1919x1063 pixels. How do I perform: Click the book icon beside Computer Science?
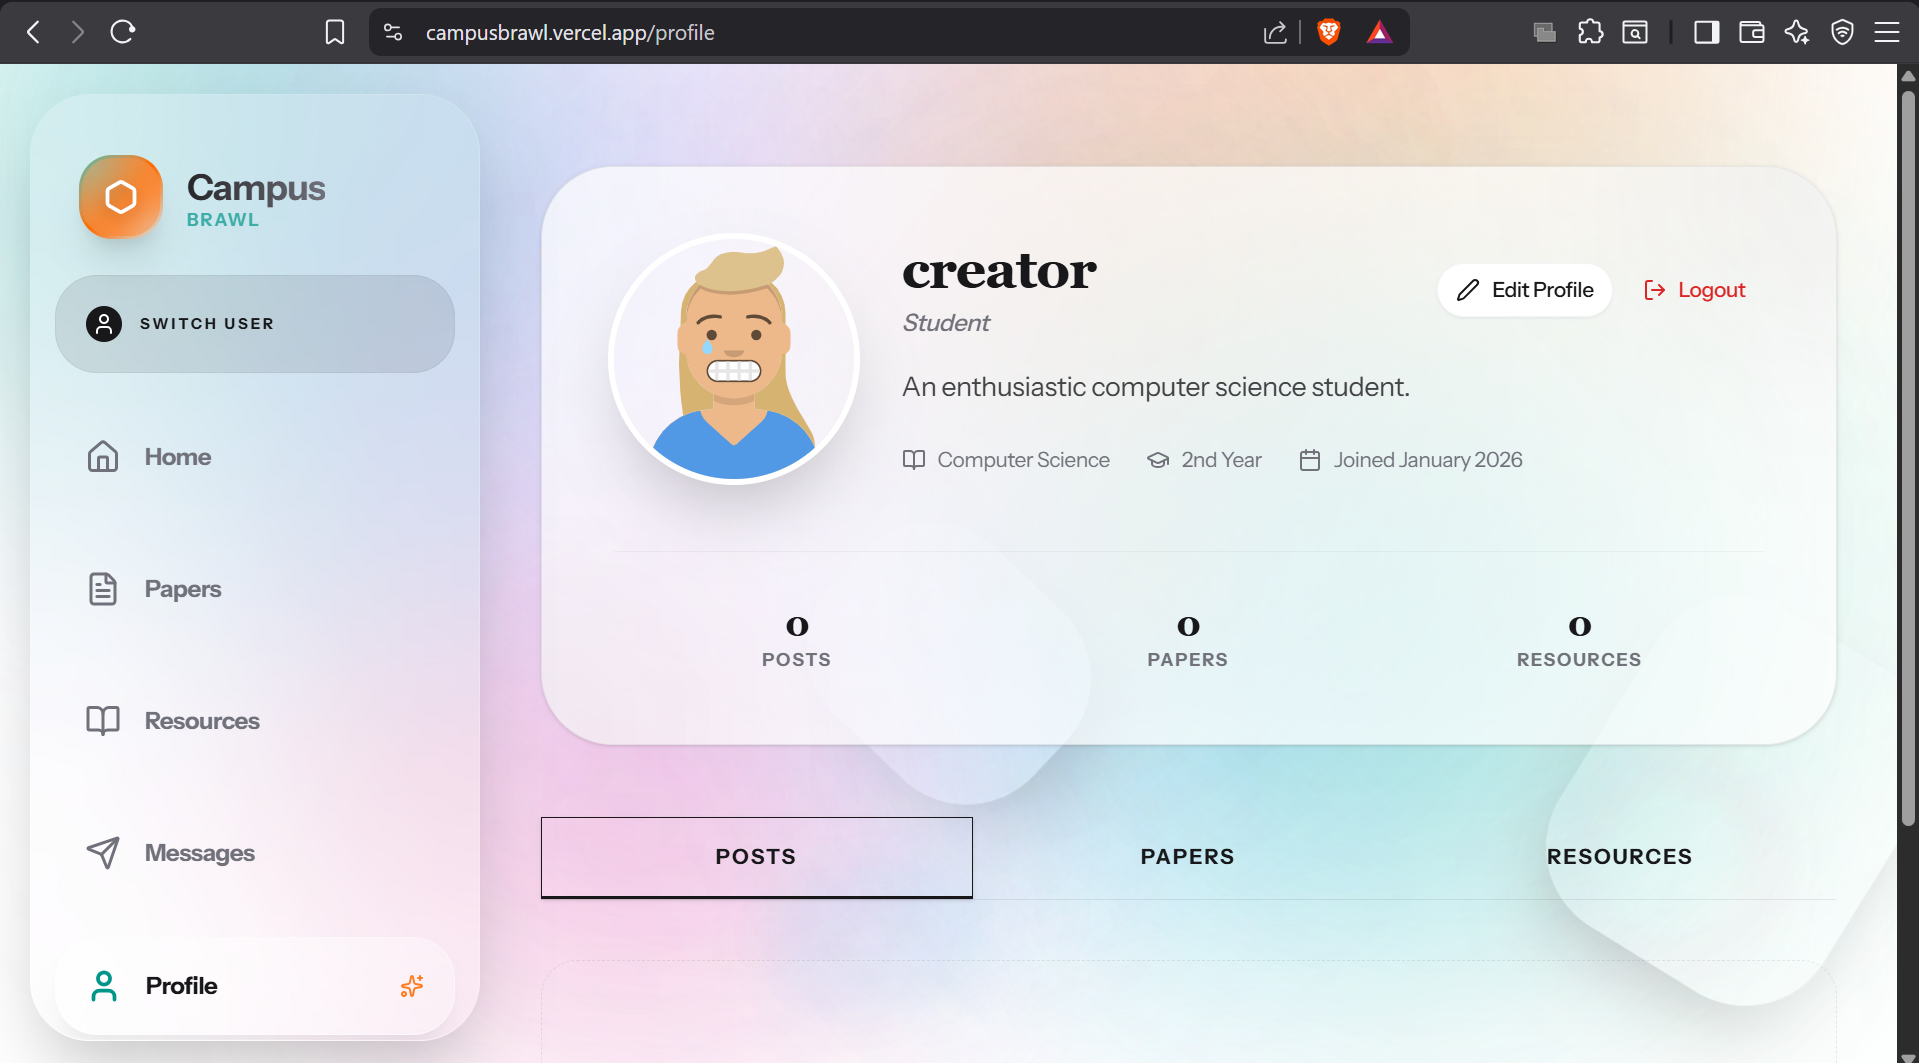coord(914,460)
